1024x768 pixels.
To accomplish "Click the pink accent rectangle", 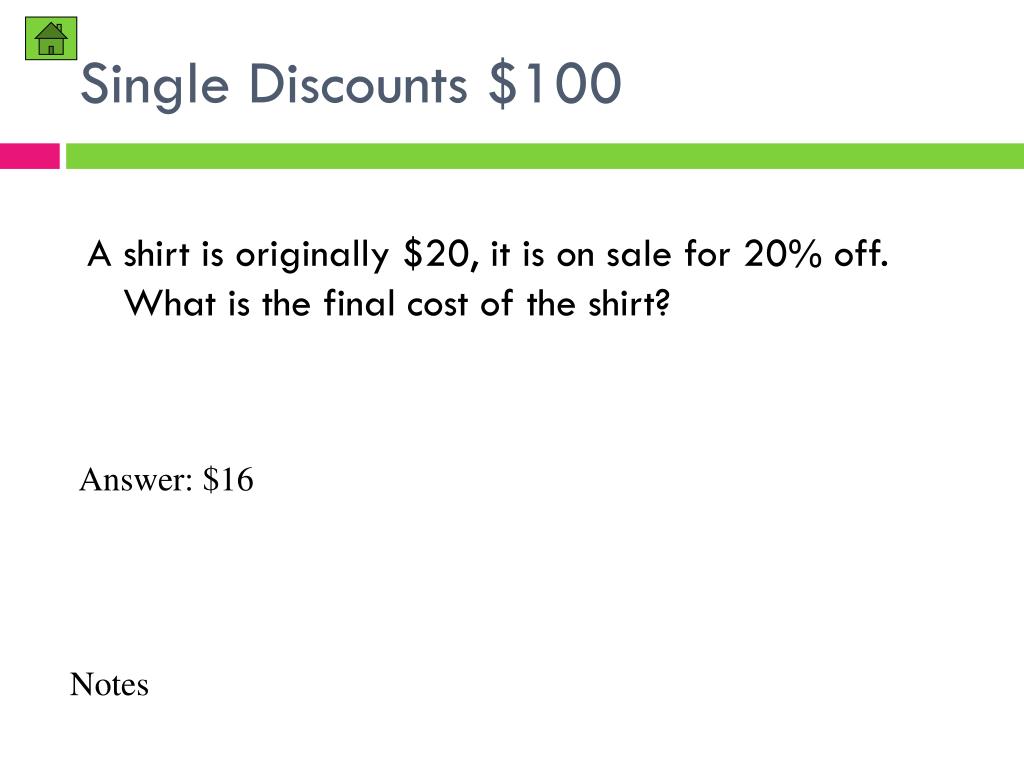I will click(x=29, y=156).
